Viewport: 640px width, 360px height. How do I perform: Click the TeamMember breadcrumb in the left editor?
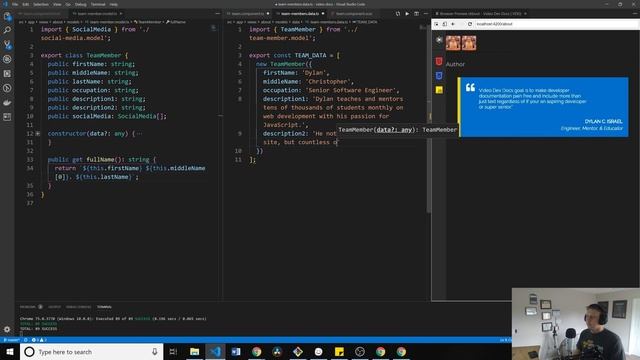(149, 22)
